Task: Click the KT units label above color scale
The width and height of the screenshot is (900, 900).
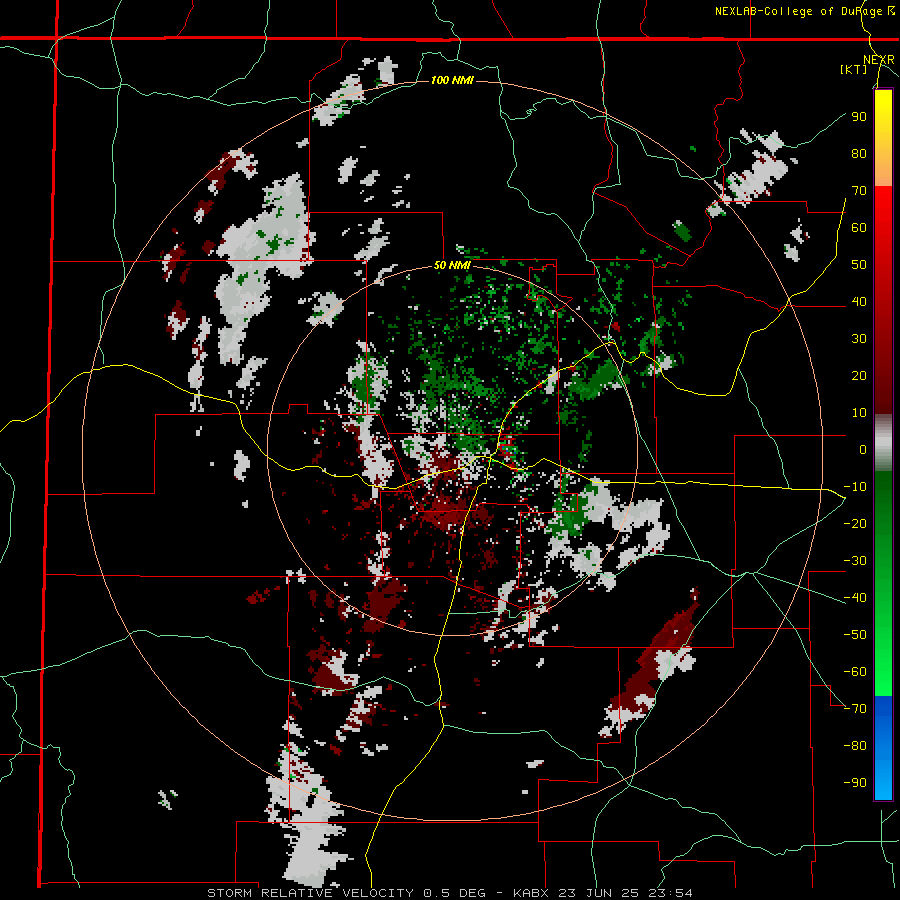Action: pyautogui.click(x=854, y=69)
